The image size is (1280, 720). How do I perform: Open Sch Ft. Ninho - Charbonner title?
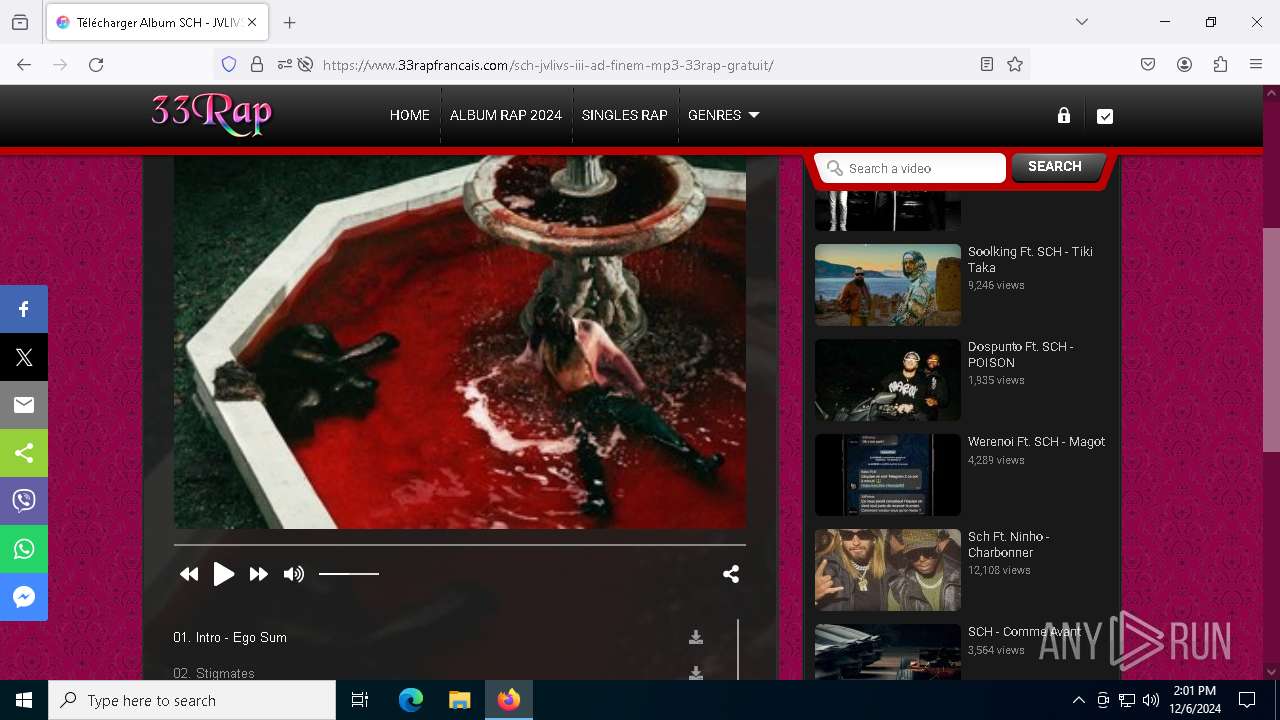click(1008, 545)
